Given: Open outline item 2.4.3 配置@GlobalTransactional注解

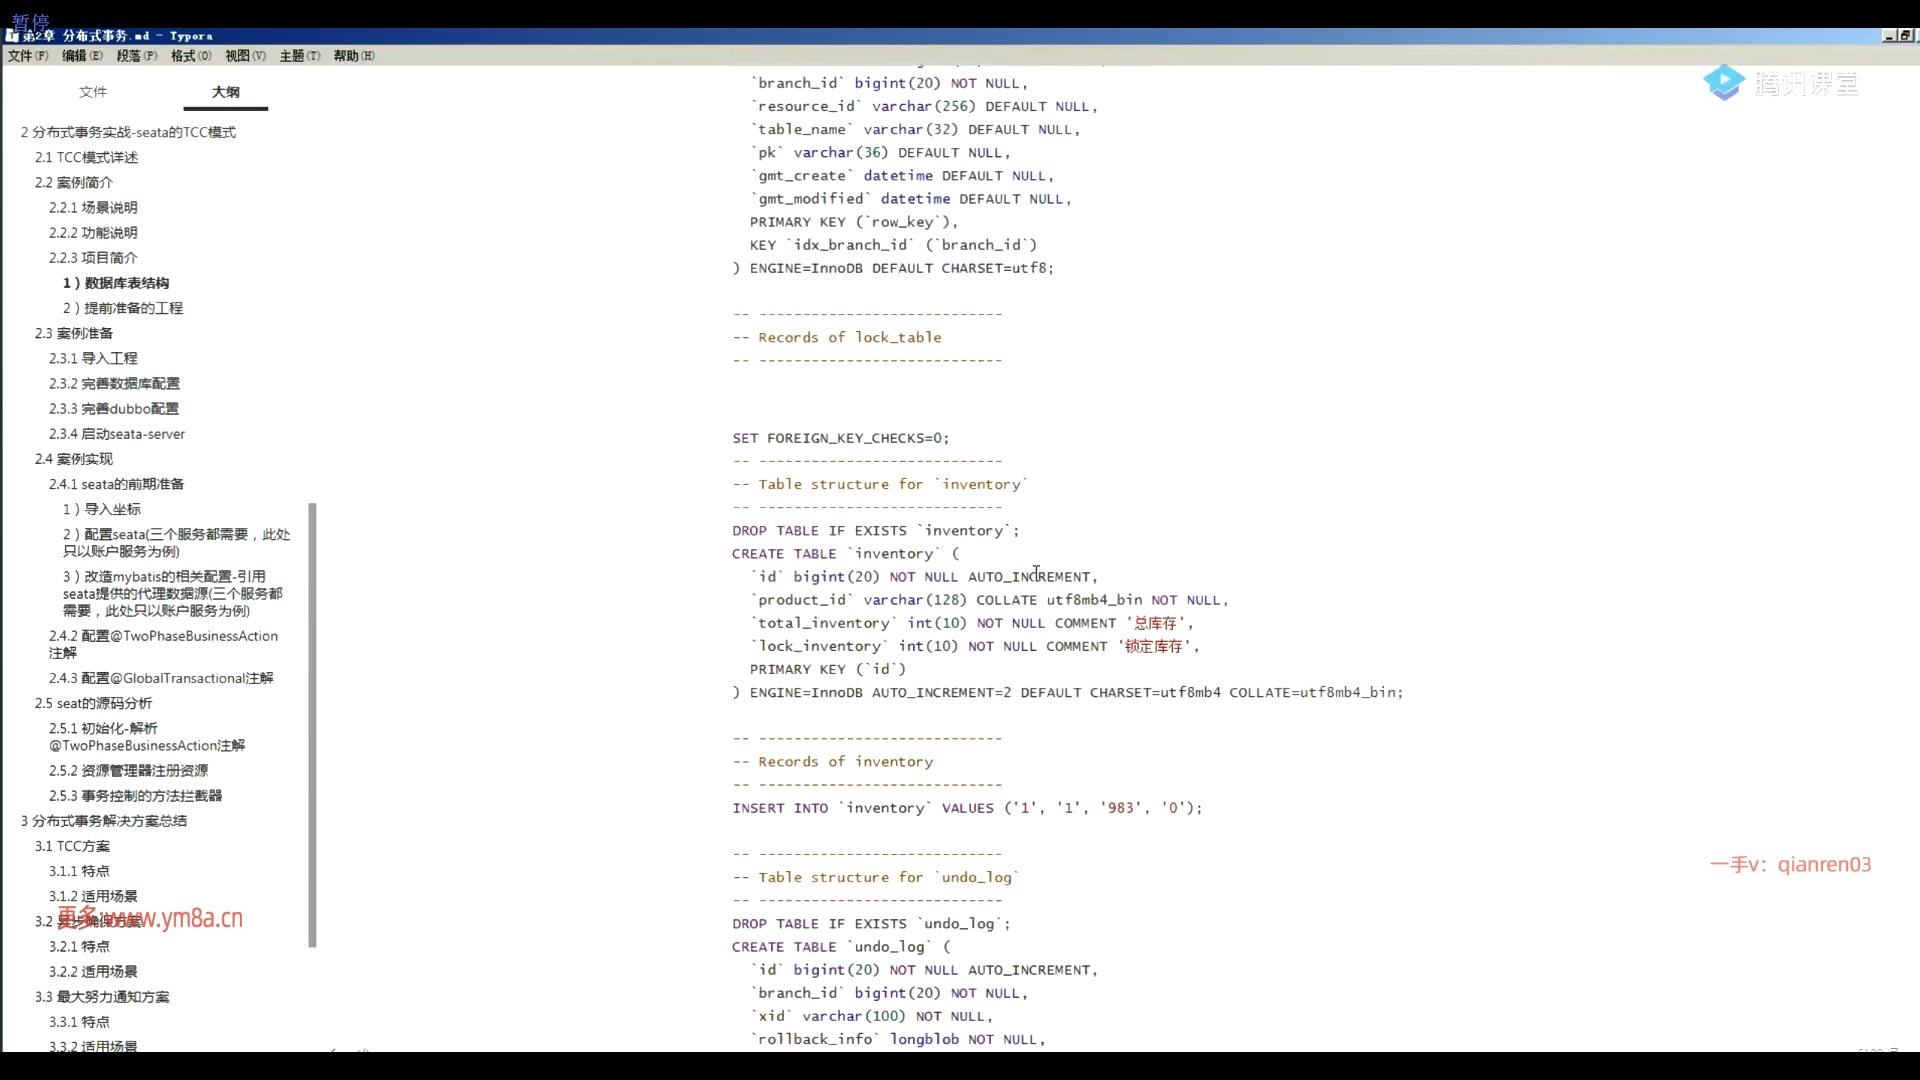Looking at the screenshot, I should pos(161,678).
